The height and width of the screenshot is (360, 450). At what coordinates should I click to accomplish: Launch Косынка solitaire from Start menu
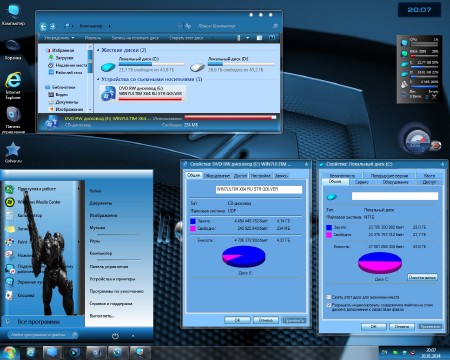[x=26, y=295]
